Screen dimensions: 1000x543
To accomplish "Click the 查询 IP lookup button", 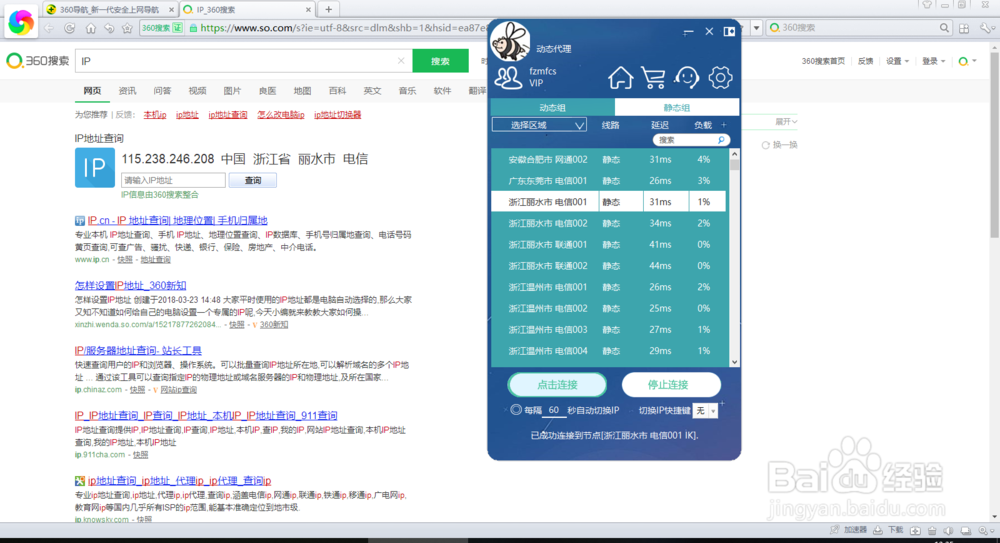I will [253, 181].
